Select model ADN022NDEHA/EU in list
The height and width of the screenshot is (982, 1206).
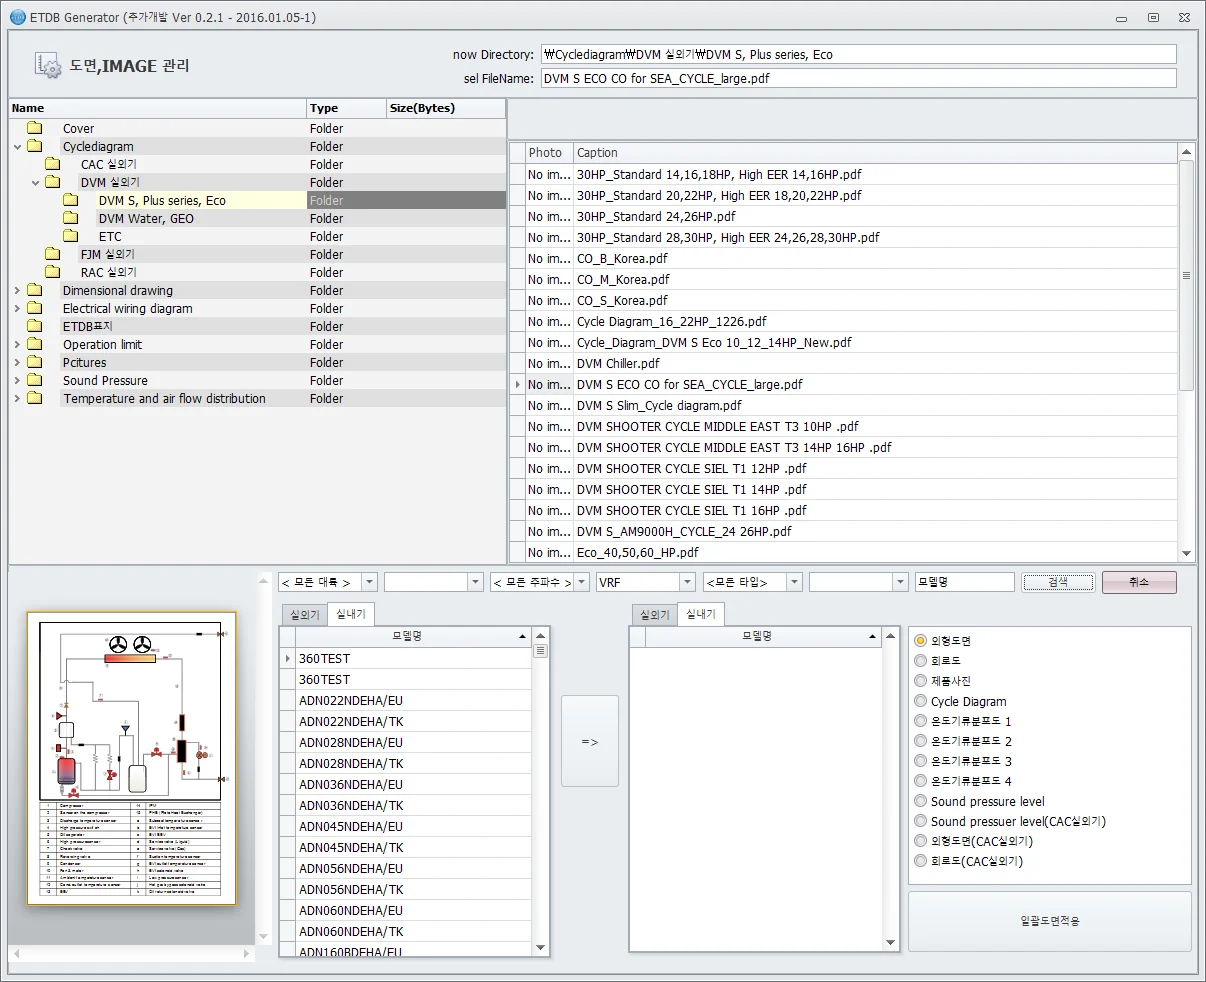click(x=405, y=700)
